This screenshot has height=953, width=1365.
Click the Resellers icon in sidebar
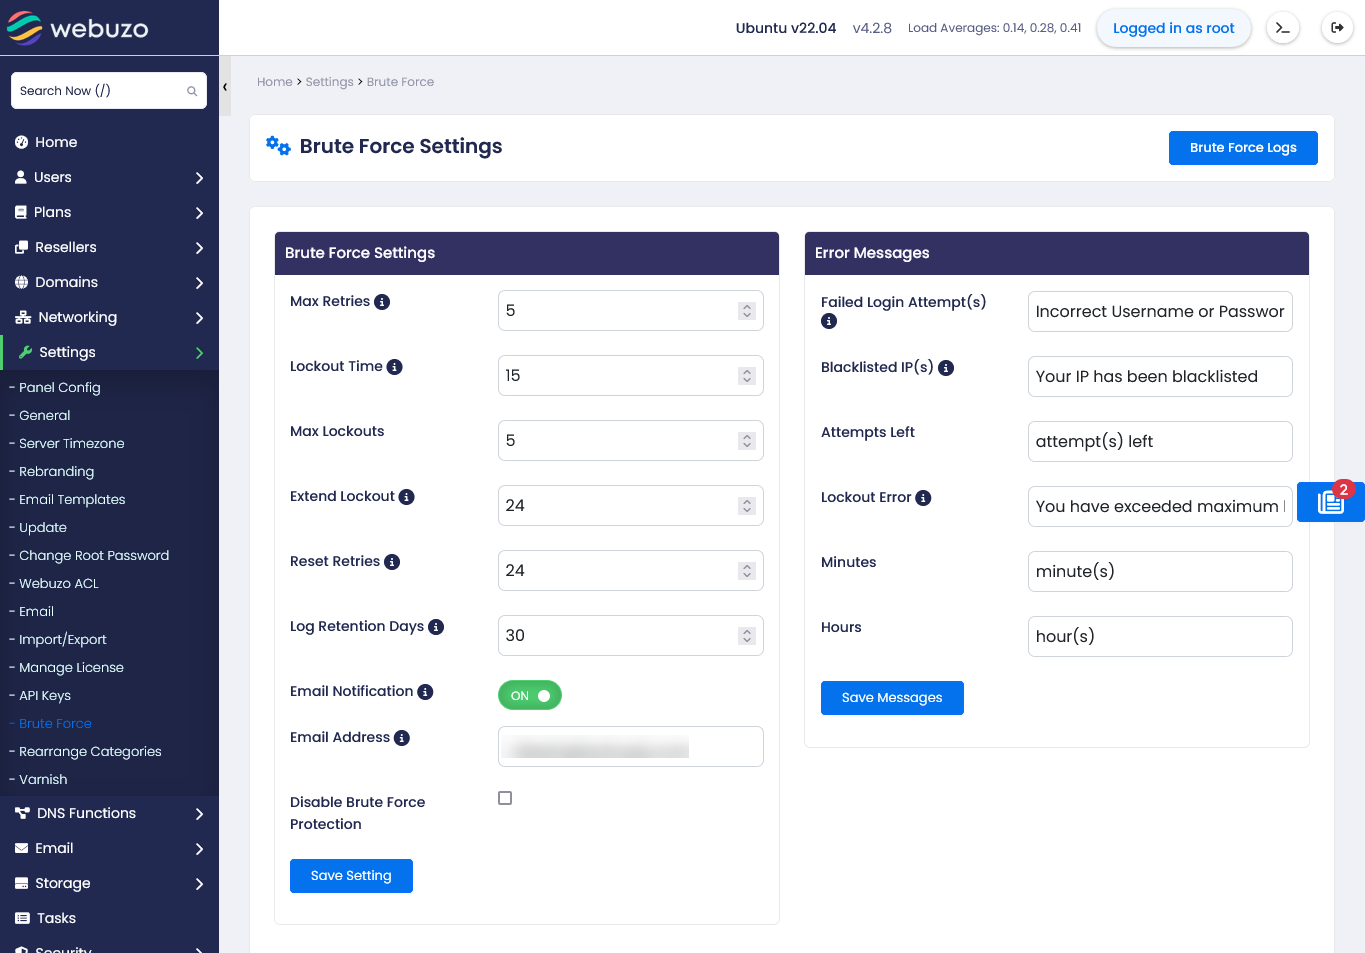21,247
